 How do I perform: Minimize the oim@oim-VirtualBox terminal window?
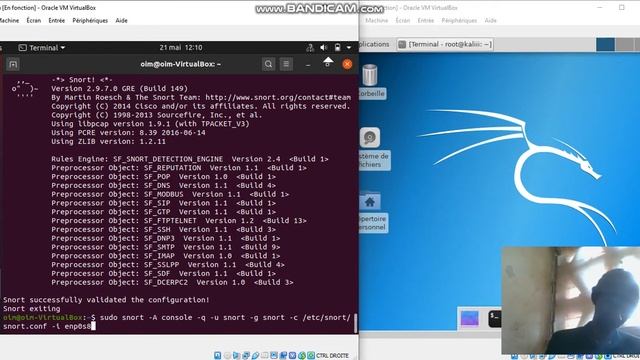tap(308, 64)
